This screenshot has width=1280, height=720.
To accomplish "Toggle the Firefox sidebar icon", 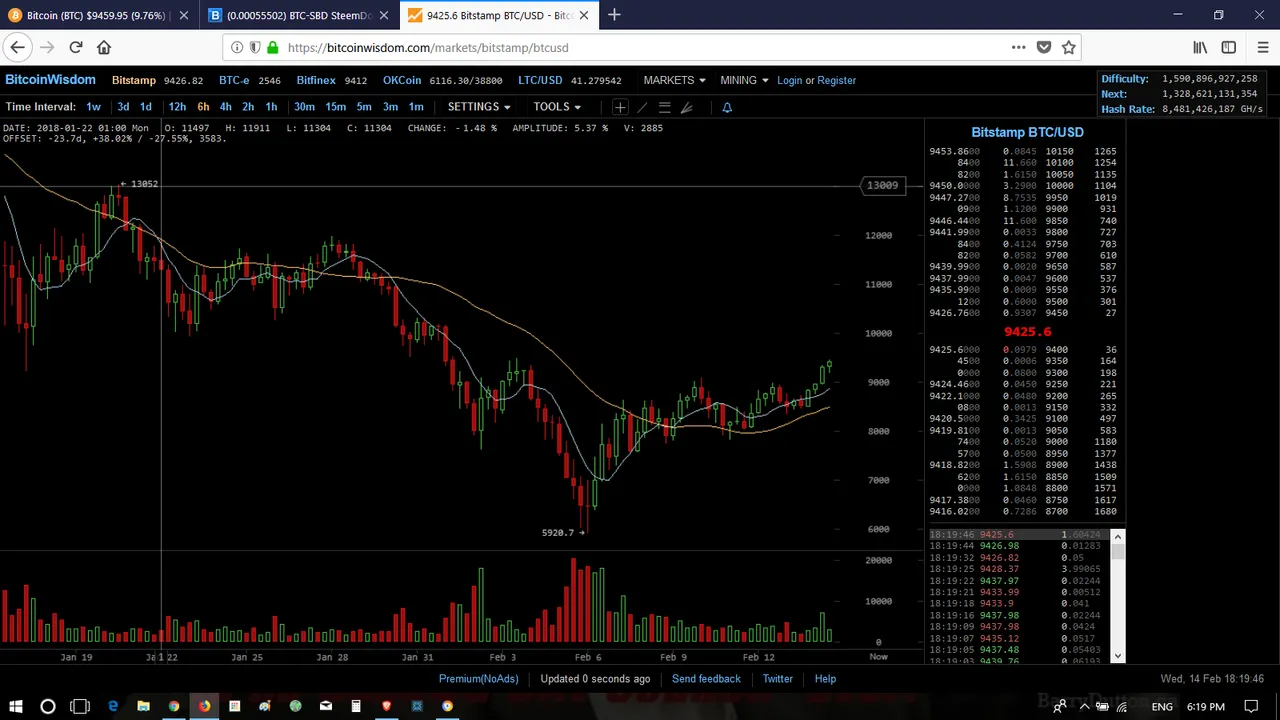I will click(1229, 47).
